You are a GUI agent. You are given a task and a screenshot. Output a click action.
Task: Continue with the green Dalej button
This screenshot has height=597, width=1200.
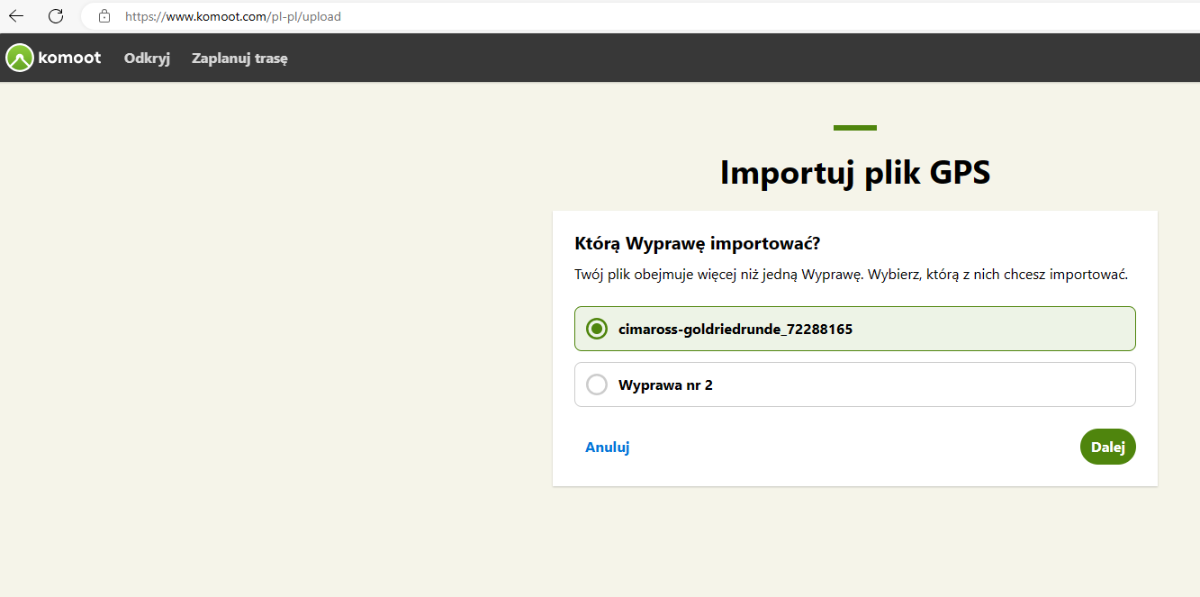(x=1108, y=447)
